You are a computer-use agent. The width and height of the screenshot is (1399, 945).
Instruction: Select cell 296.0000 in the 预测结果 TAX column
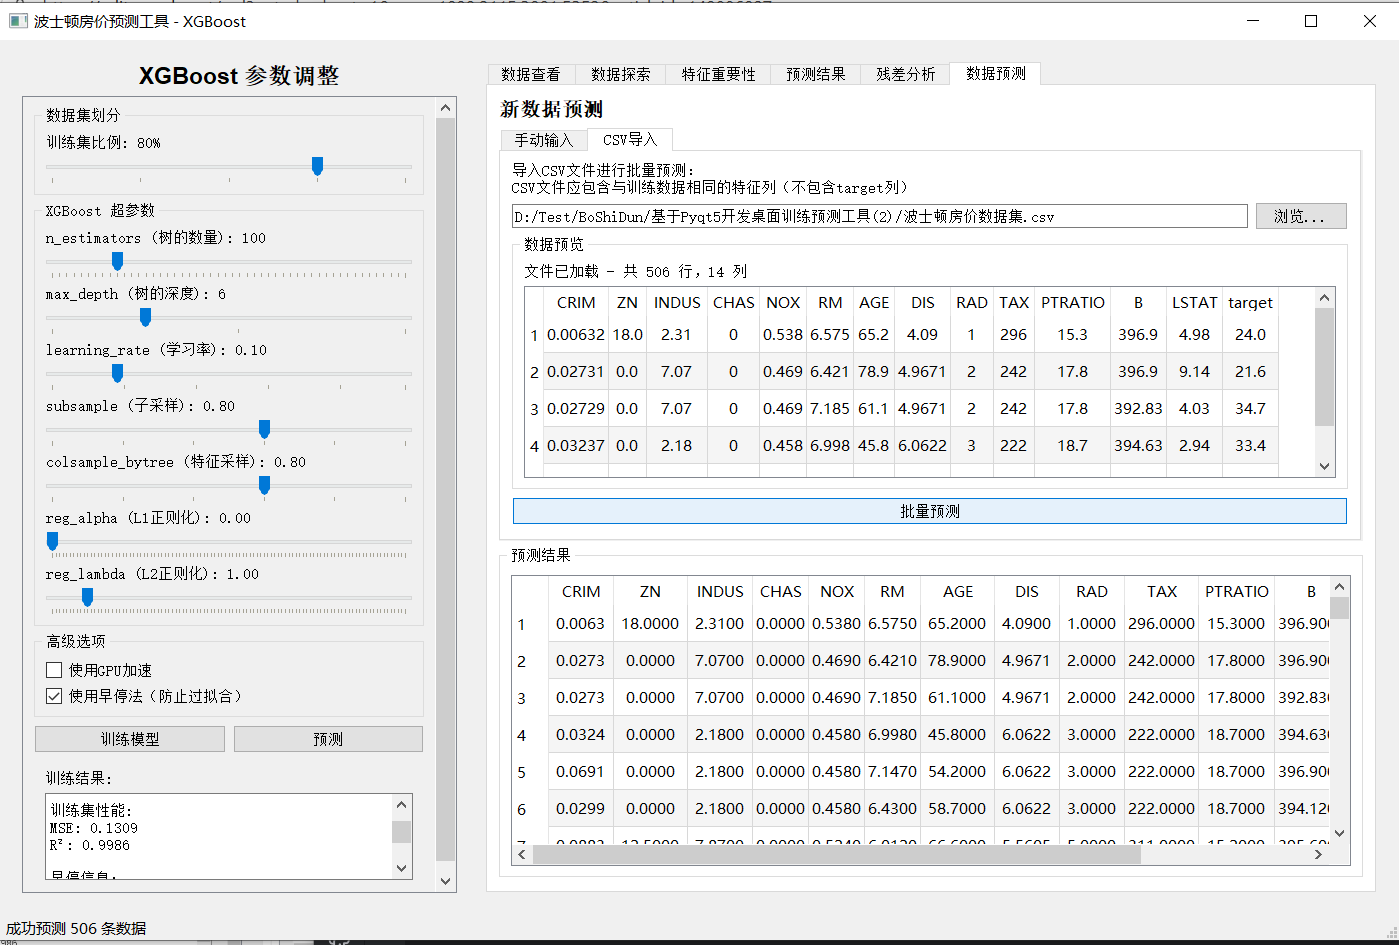pos(1162,624)
